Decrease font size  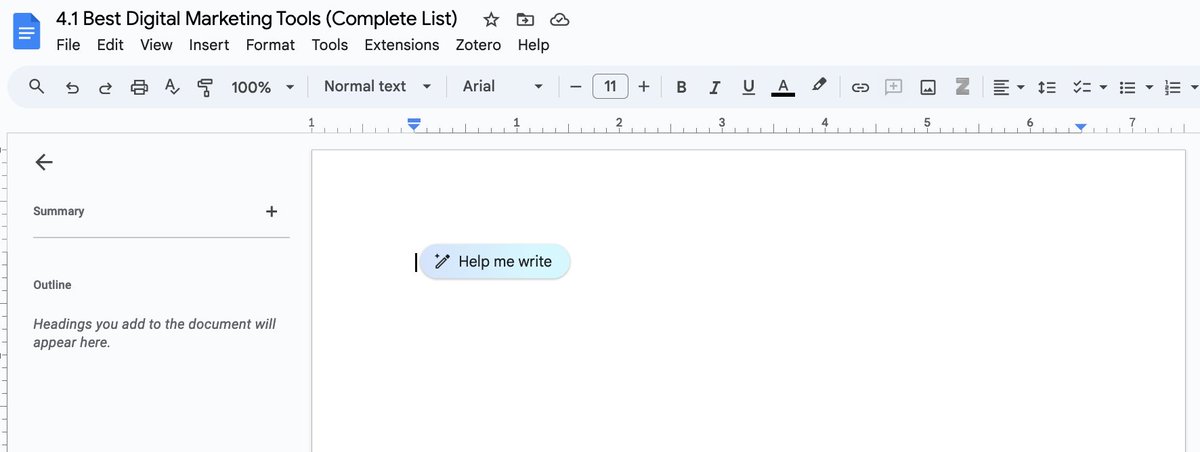coord(575,87)
